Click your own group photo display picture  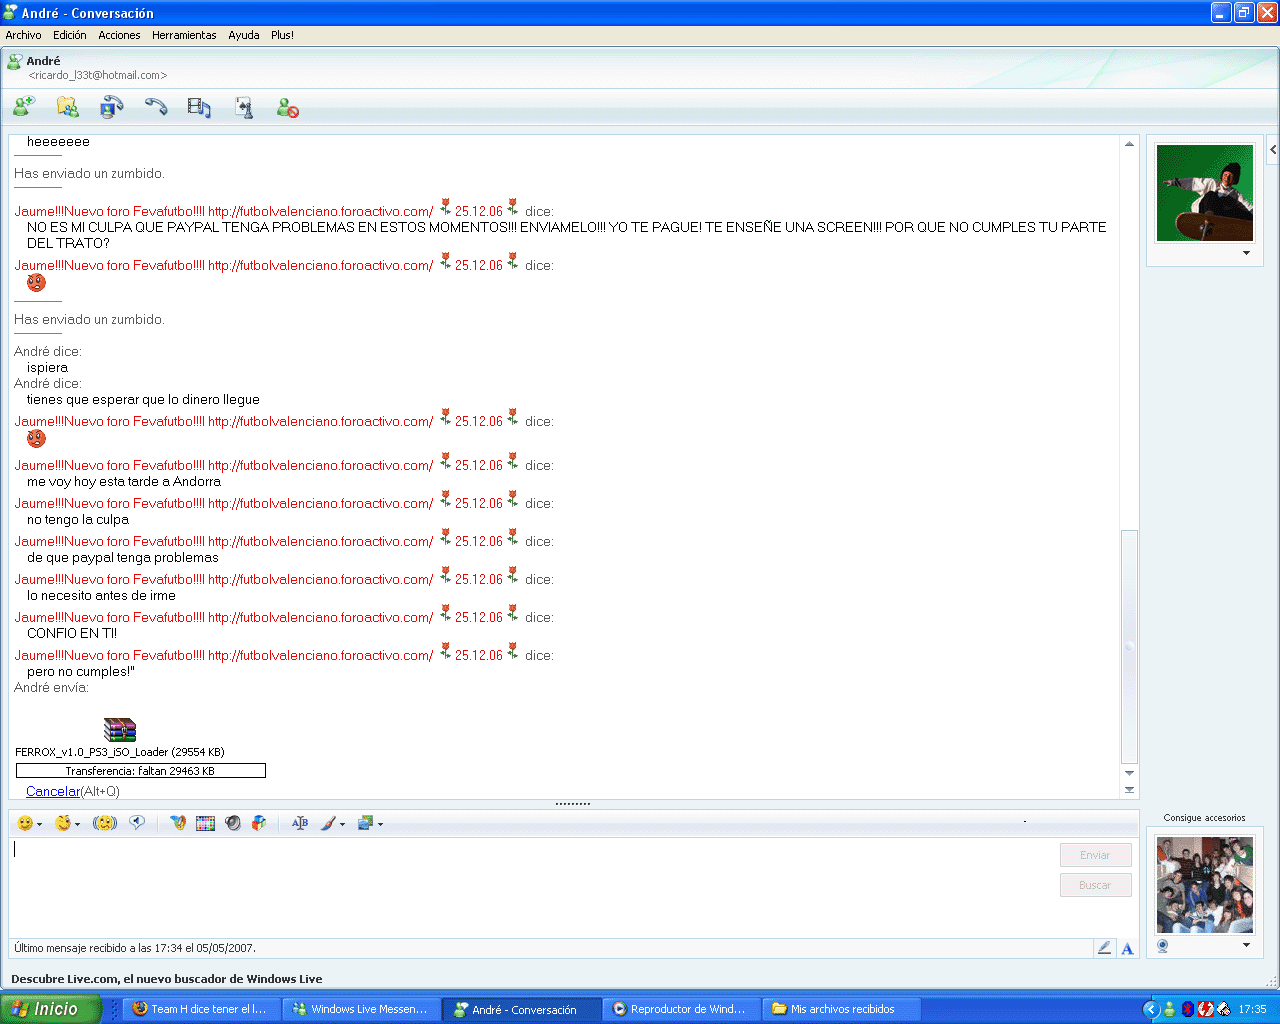[1205, 885]
